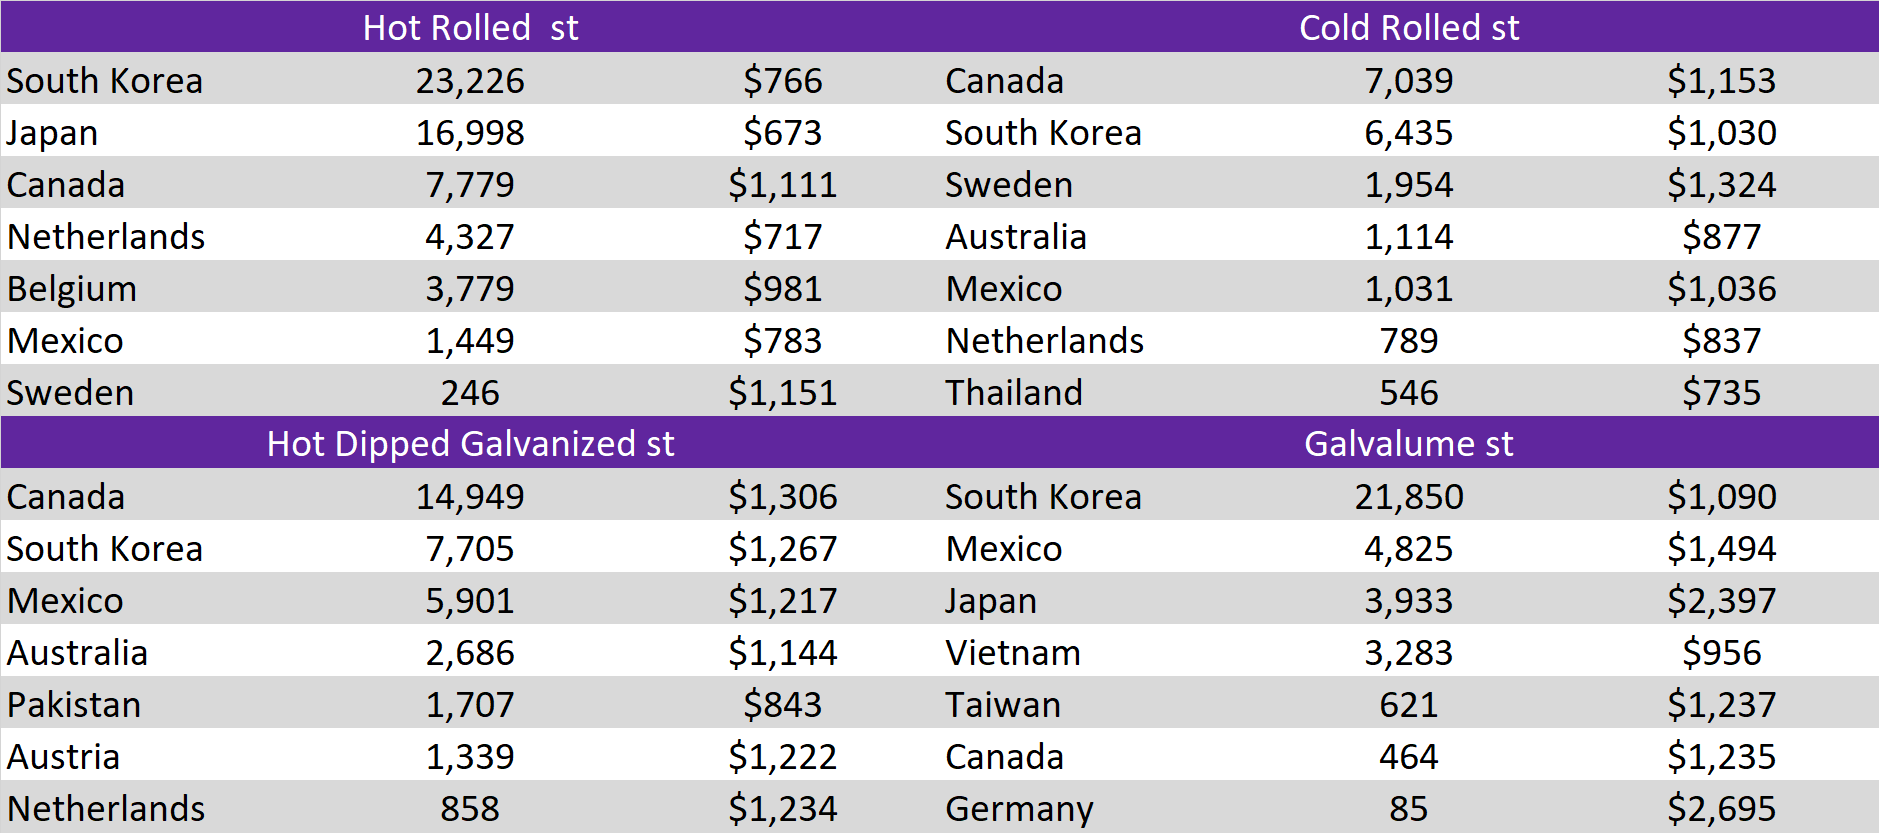The width and height of the screenshot is (1879, 833).
Task: Click the $2,397 Japan Galvalume price
Action: point(1721,600)
